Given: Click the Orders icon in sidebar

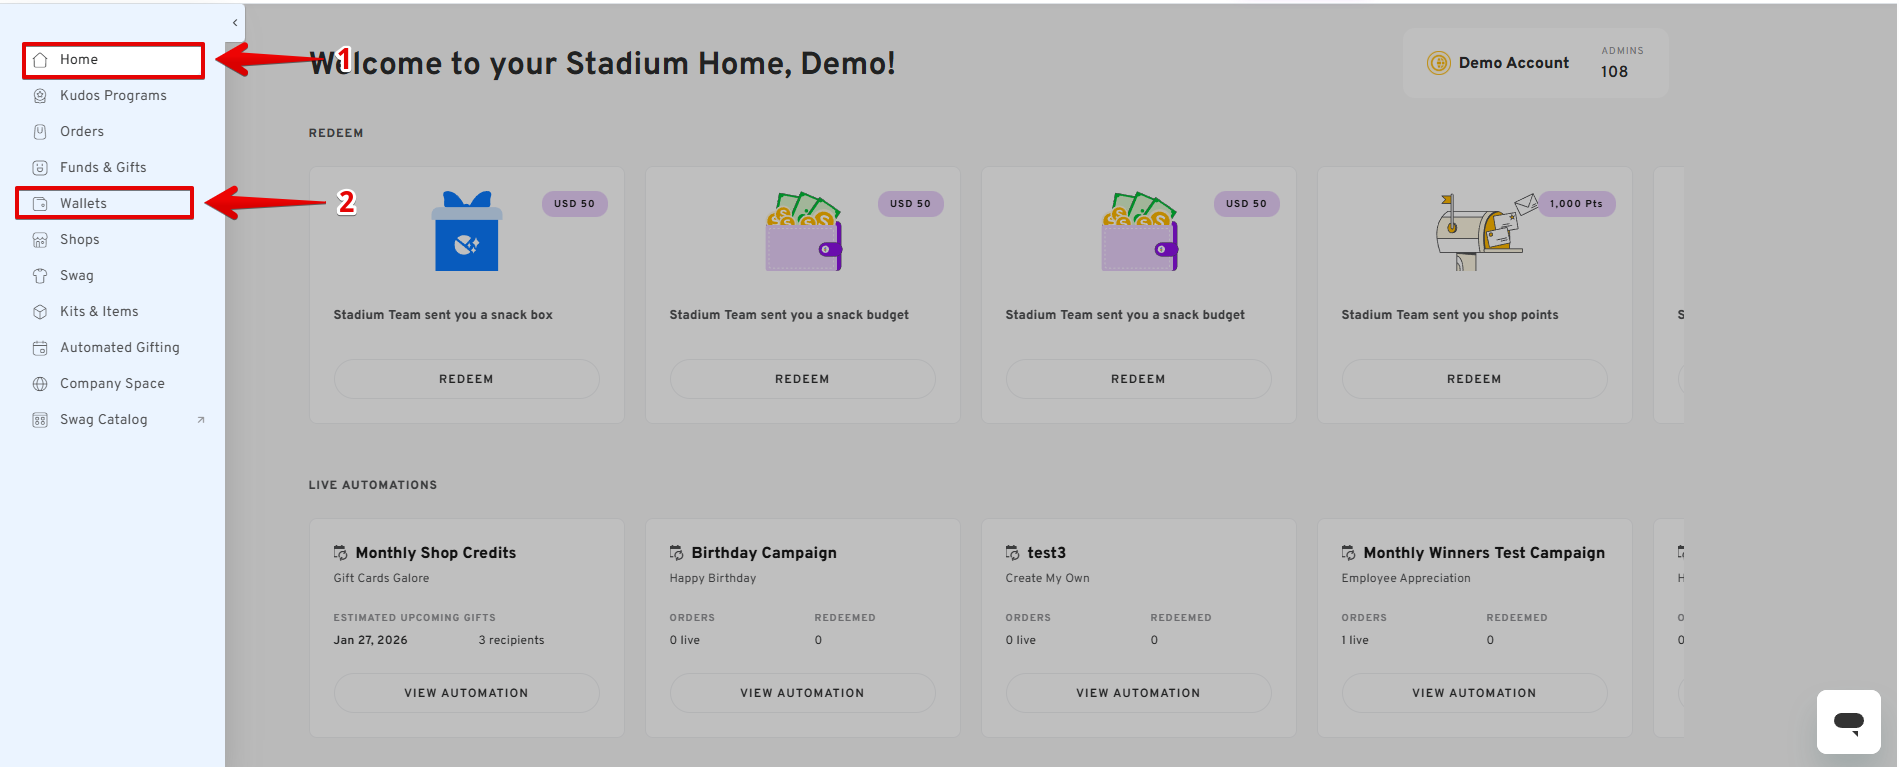Looking at the screenshot, I should click(x=40, y=132).
